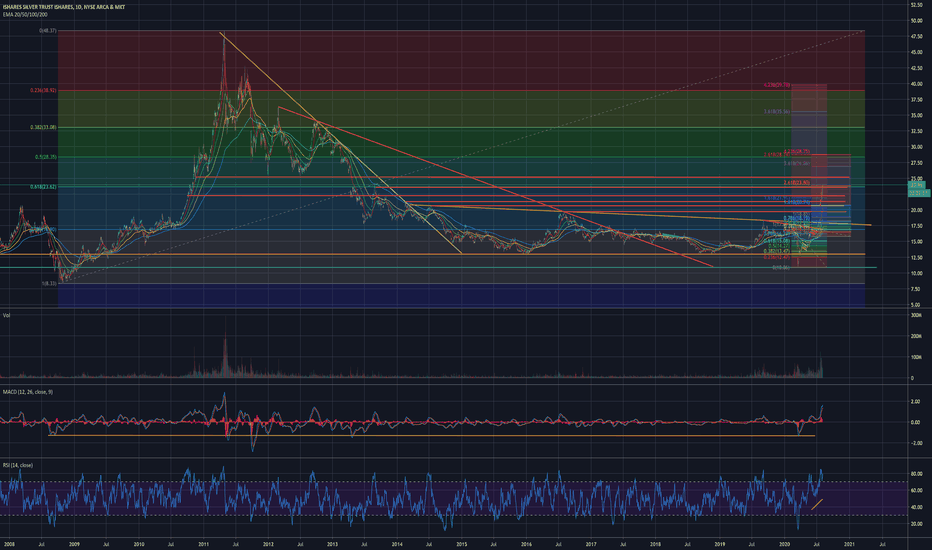The image size is (932, 550).
Task: Click 2020 on the time axis
Action: (785, 544)
